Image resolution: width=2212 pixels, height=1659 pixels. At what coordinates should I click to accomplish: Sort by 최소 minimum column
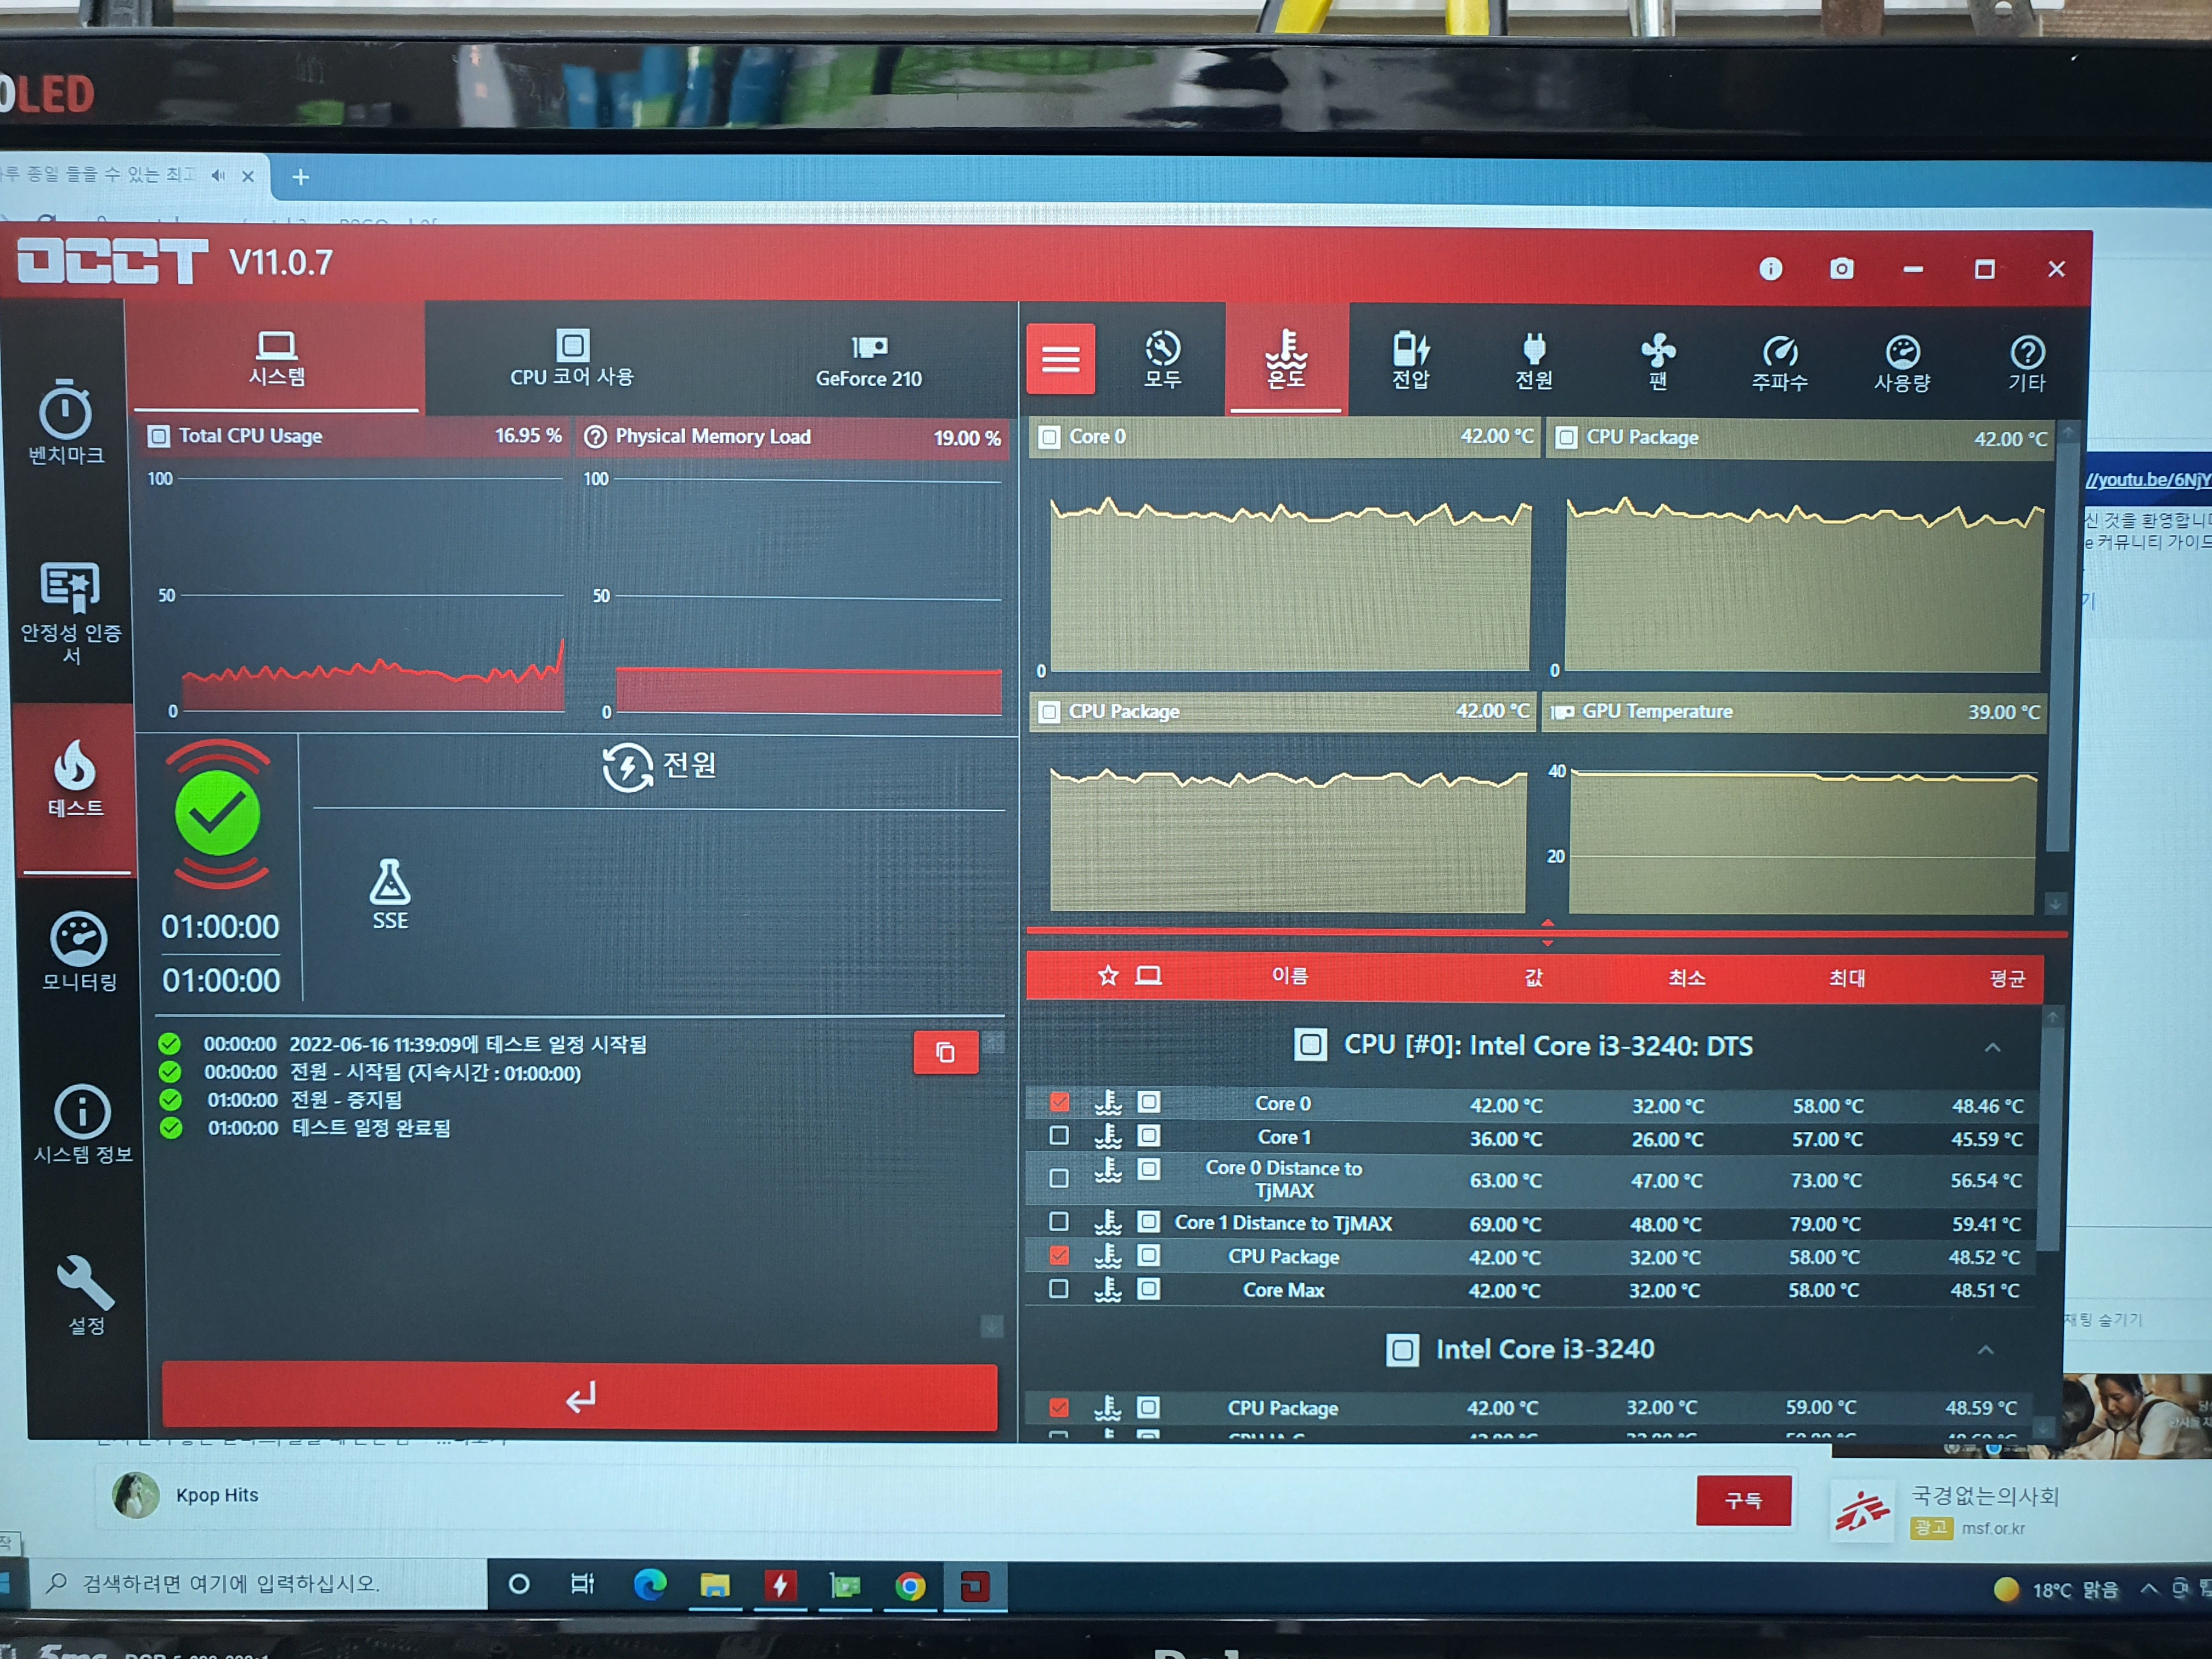click(x=1686, y=977)
